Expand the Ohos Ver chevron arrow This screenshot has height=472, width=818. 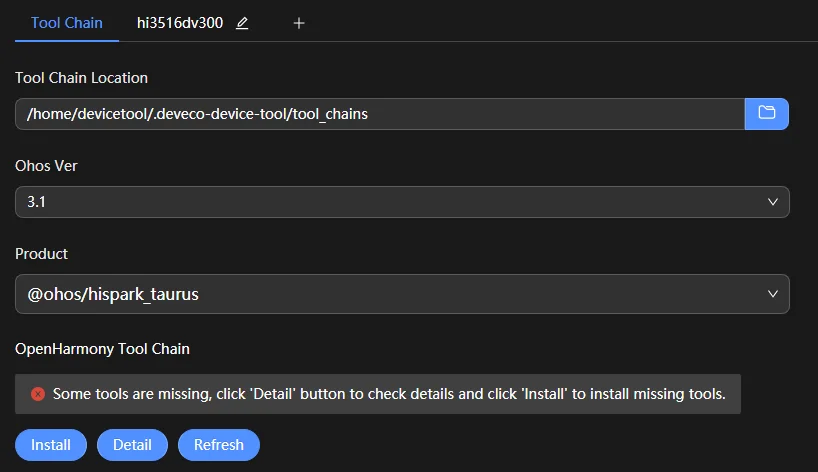point(773,202)
